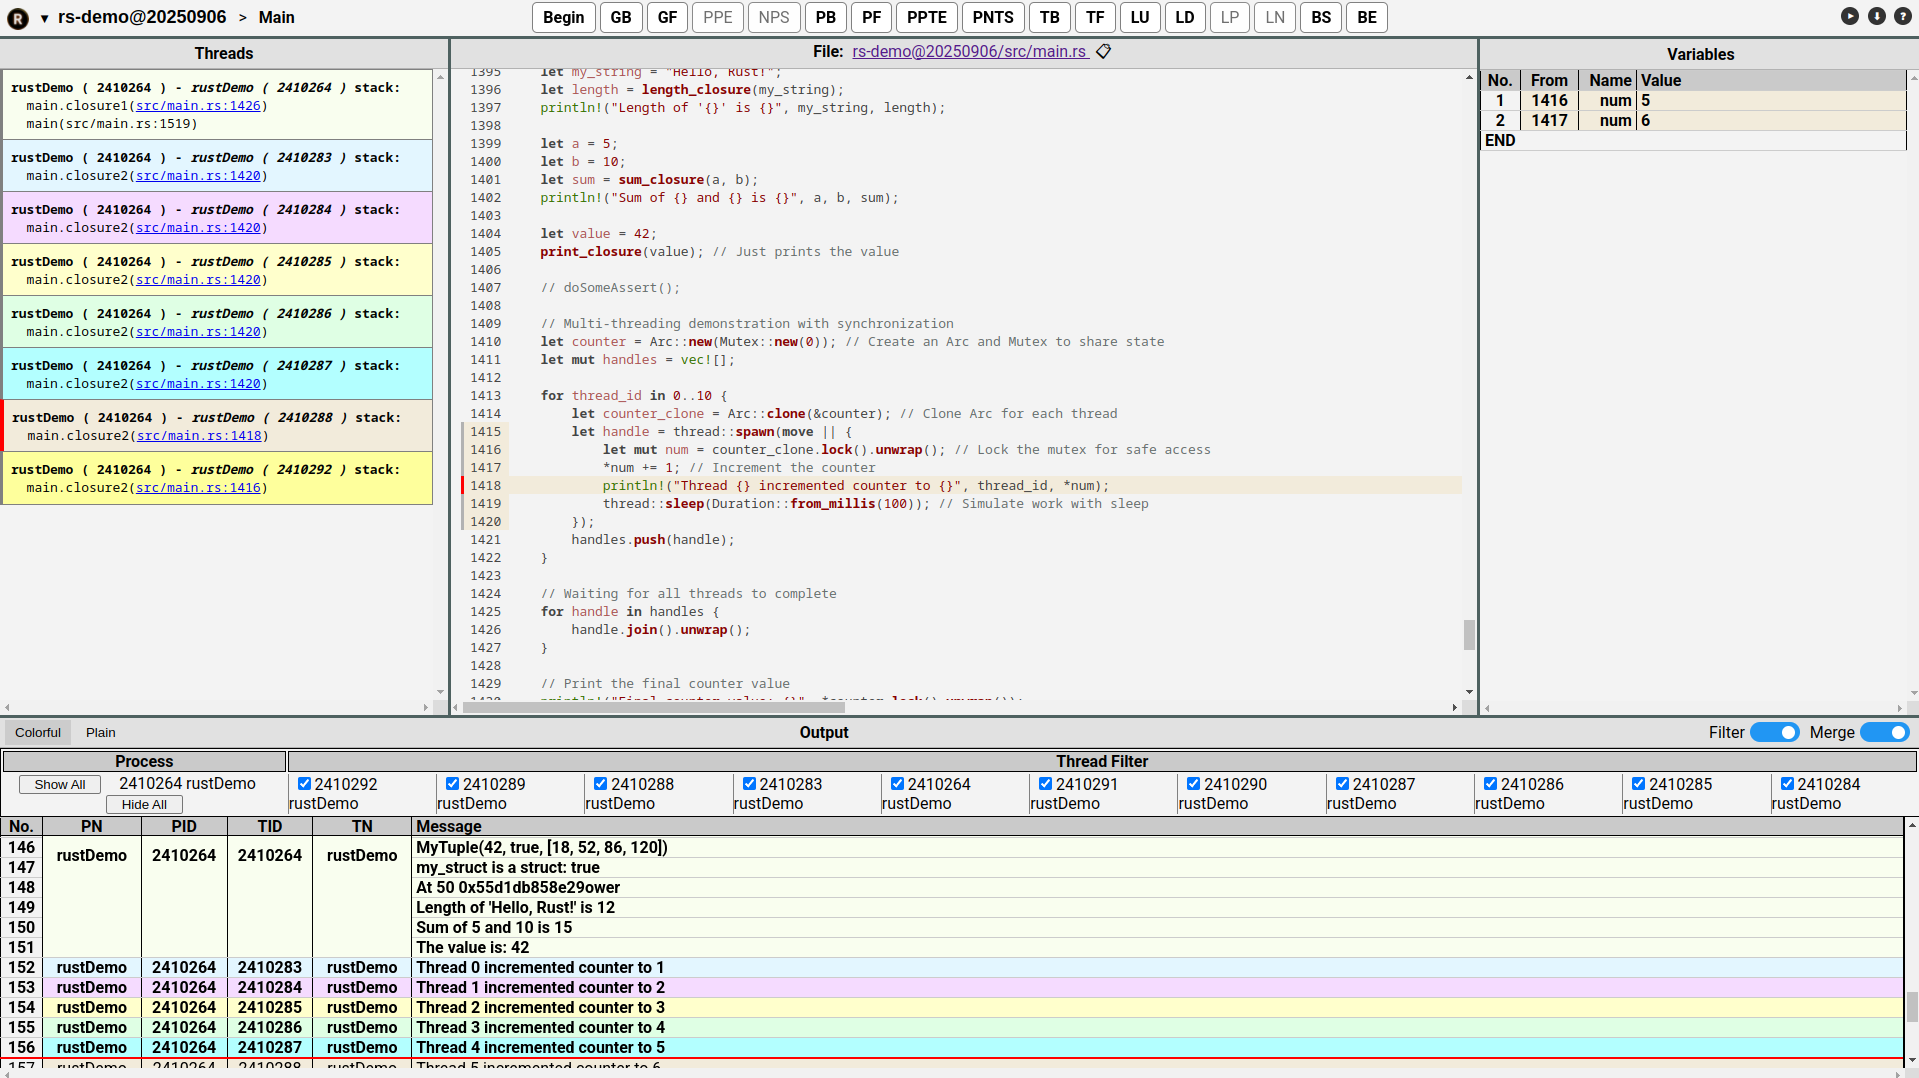The width and height of the screenshot is (1919, 1078).
Task: Click the download arrow icon
Action: pos(1876,16)
